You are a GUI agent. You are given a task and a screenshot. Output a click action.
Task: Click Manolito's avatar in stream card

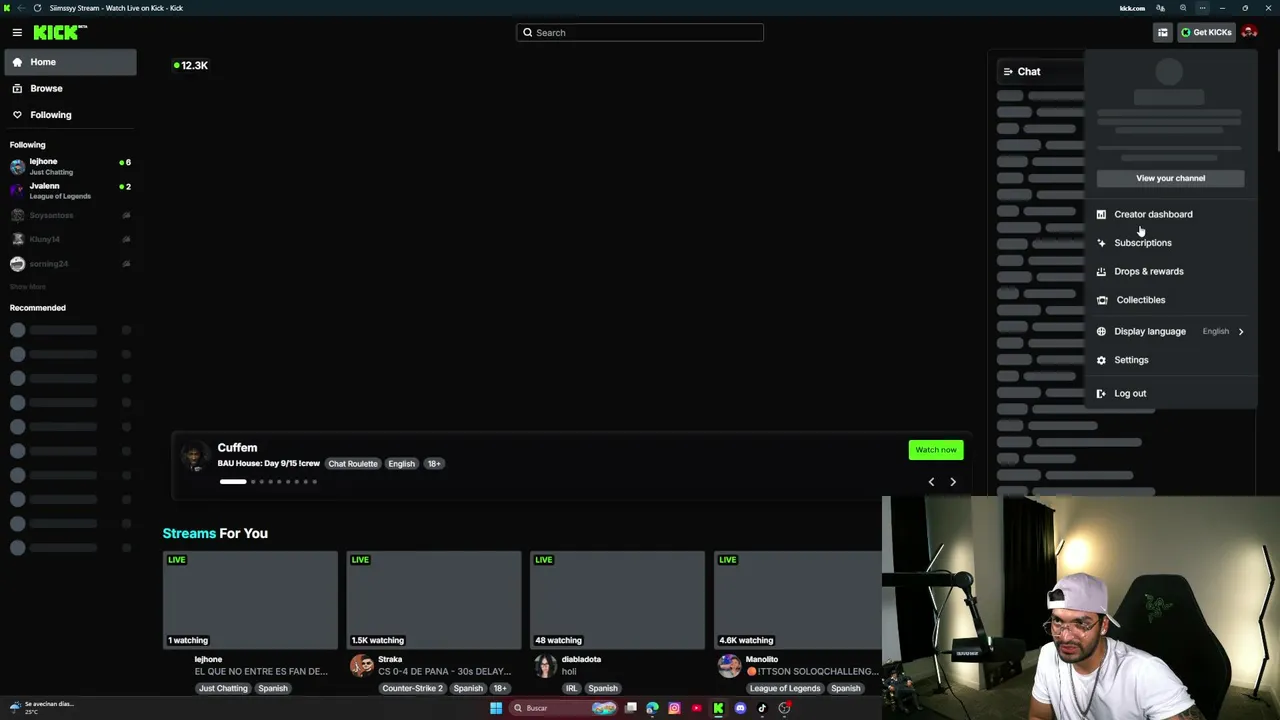[729, 666]
